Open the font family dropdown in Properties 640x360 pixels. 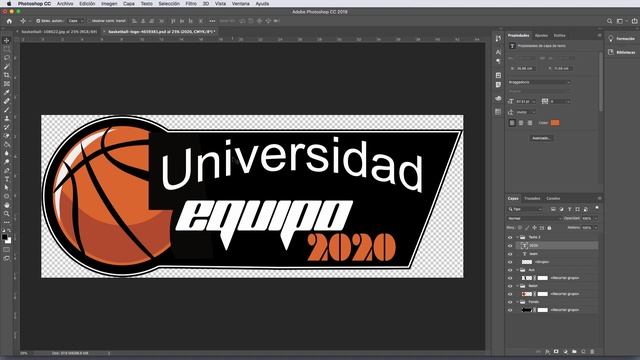[539, 82]
